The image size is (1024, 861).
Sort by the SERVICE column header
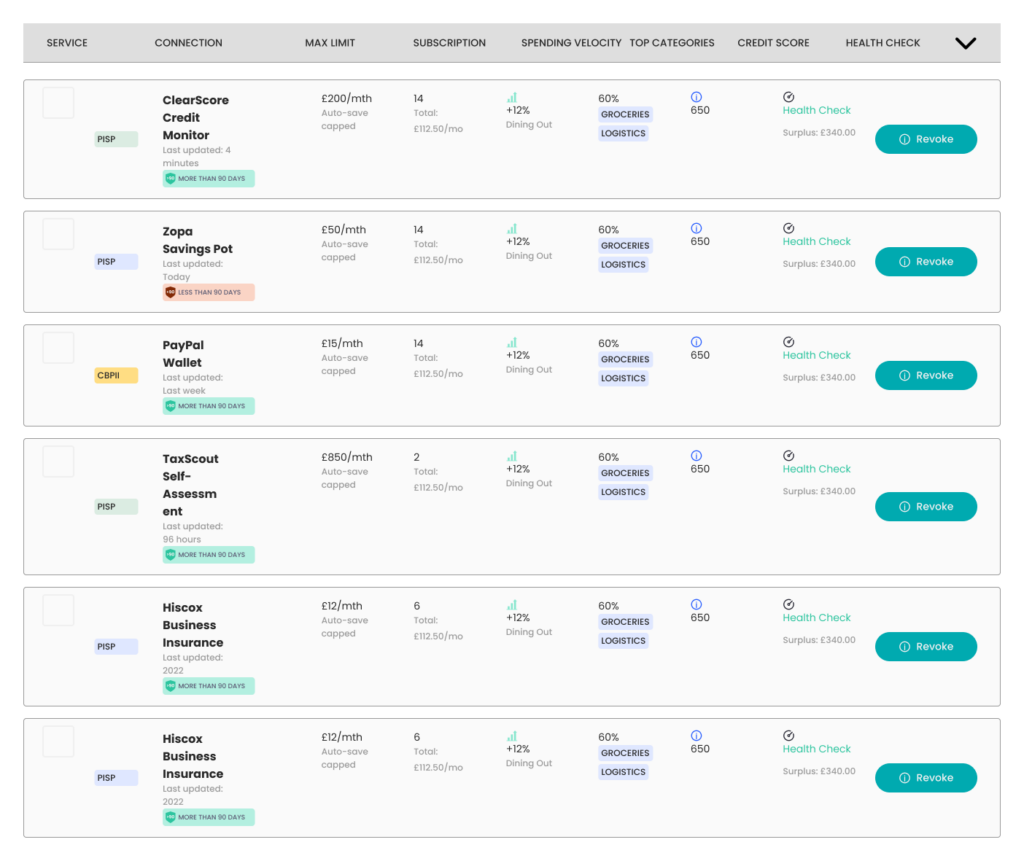point(67,43)
